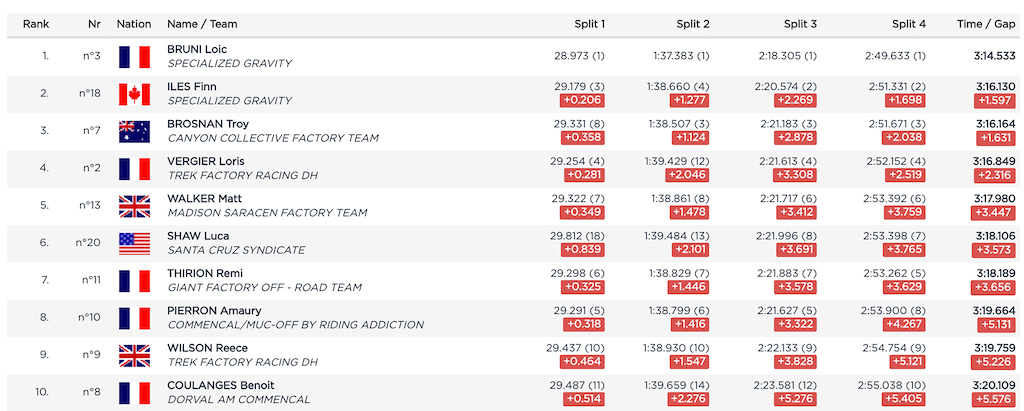The height and width of the screenshot is (411, 1024).
Task: Click the UK flag beside WILSON Reece
Action: point(135,355)
